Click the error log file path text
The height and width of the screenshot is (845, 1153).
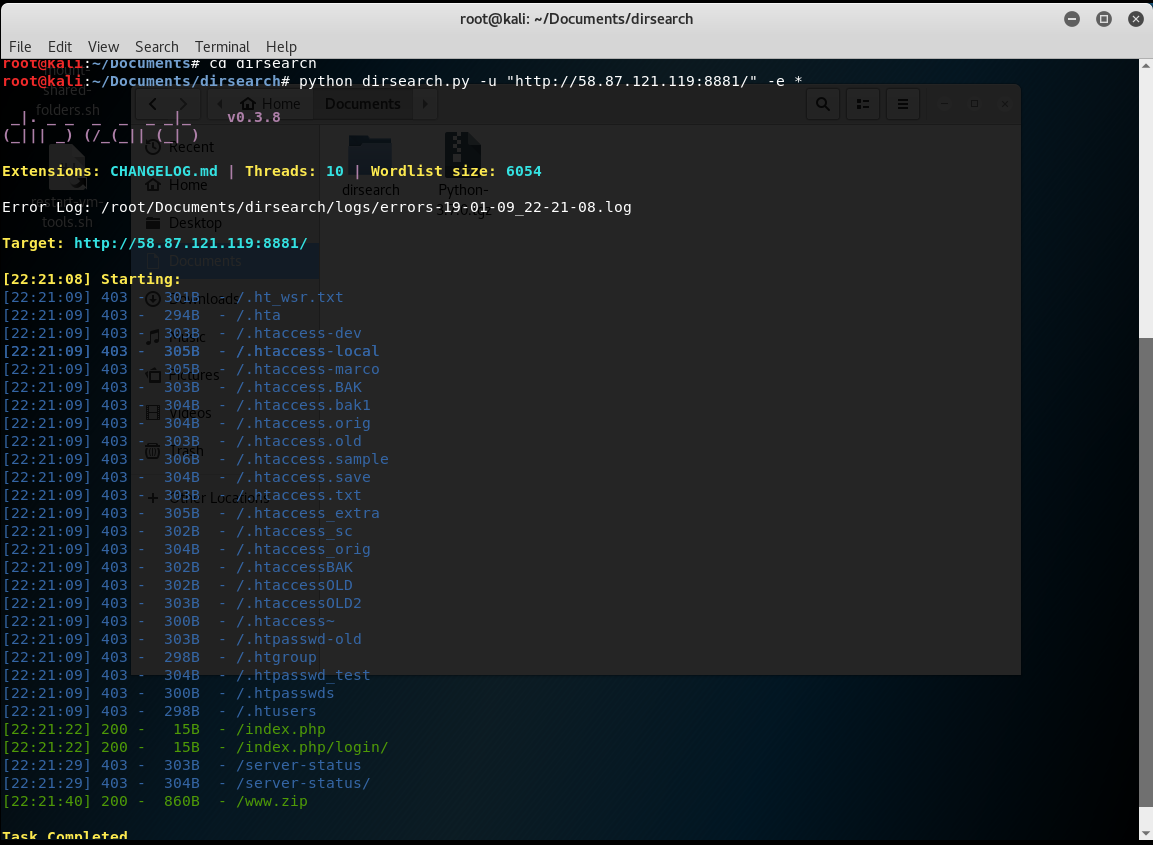(366, 207)
